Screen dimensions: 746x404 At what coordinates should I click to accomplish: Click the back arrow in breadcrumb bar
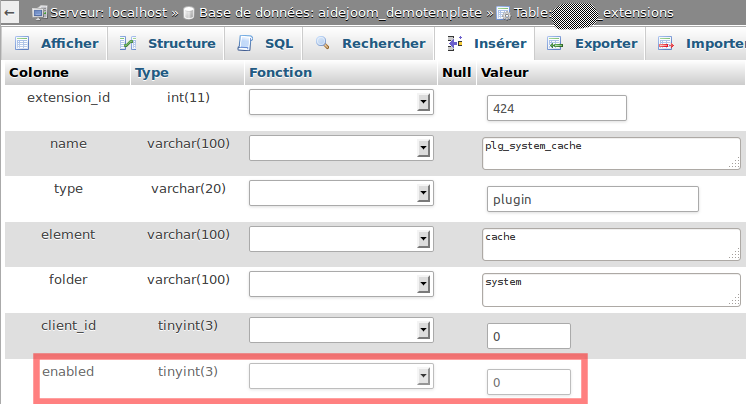click(10, 12)
